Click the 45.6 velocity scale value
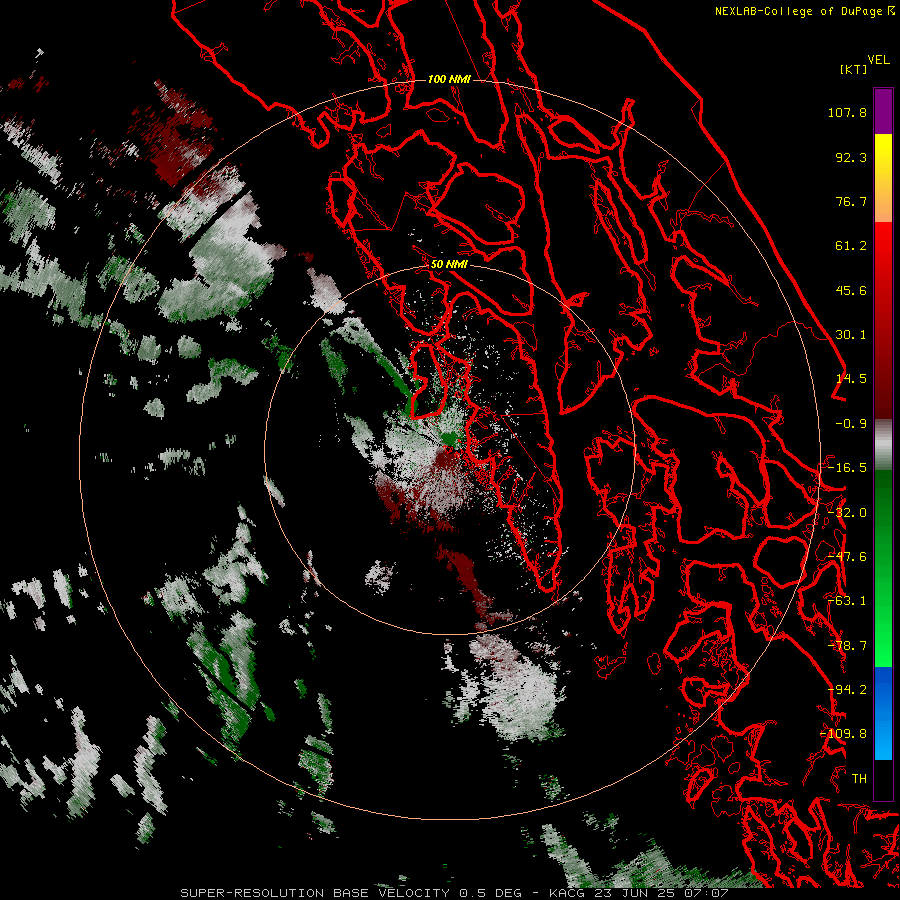Viewport: 900px width, 900px height. [851, 290]
